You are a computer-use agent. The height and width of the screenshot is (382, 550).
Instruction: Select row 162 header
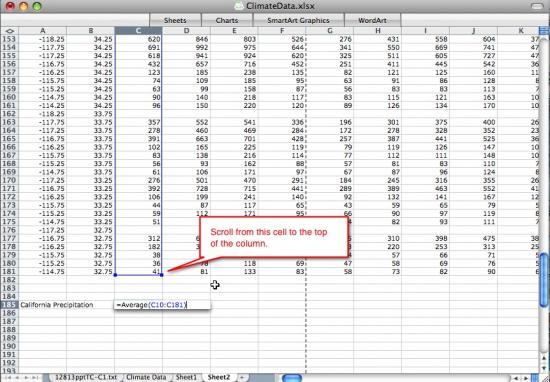[9, 114]
